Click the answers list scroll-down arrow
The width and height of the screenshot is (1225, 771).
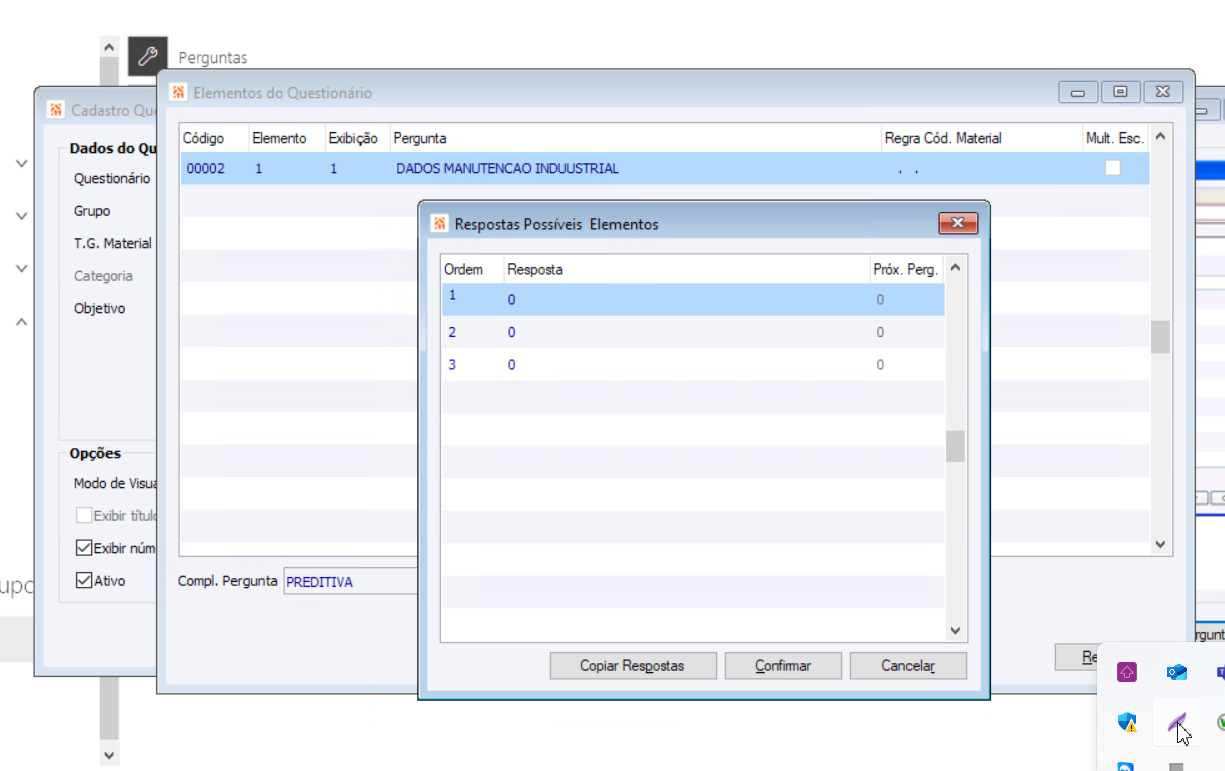coord(955,631)
